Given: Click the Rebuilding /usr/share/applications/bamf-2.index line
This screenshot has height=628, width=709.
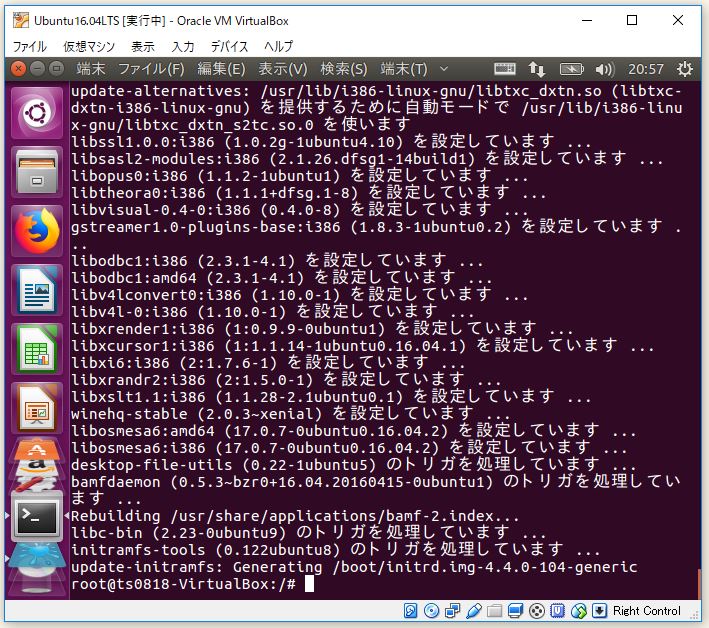Looking at the screenshot, I should pyautogui.click(x=295, y=516).
